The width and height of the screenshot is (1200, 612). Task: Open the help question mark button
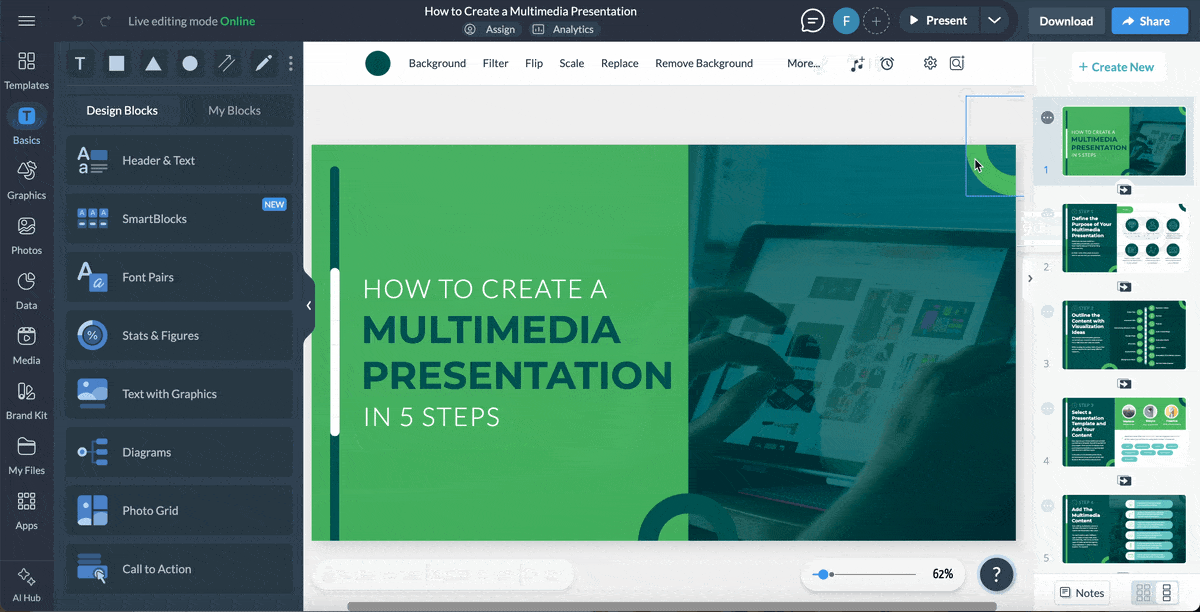point(996,574)
